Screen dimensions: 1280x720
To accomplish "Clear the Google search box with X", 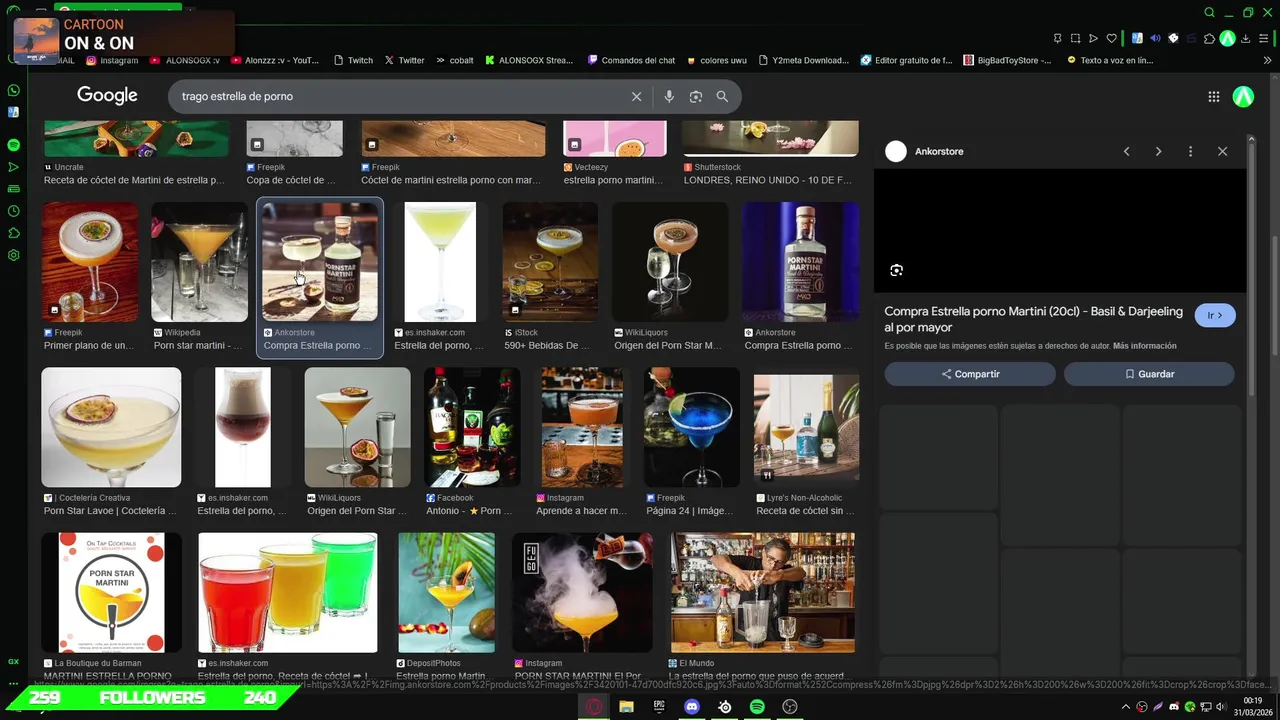I will tap(636, 97).
